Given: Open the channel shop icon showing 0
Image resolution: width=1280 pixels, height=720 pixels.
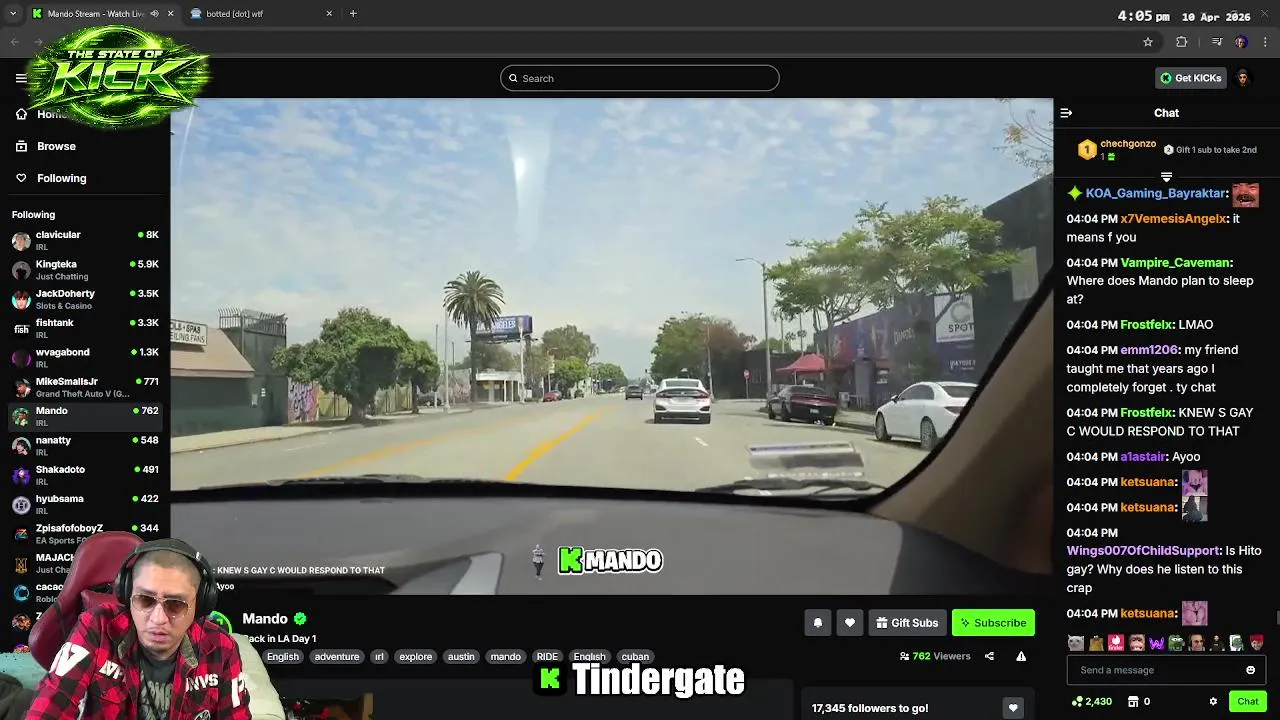Looking at the screenshot, I should [x=1139, y=701].
